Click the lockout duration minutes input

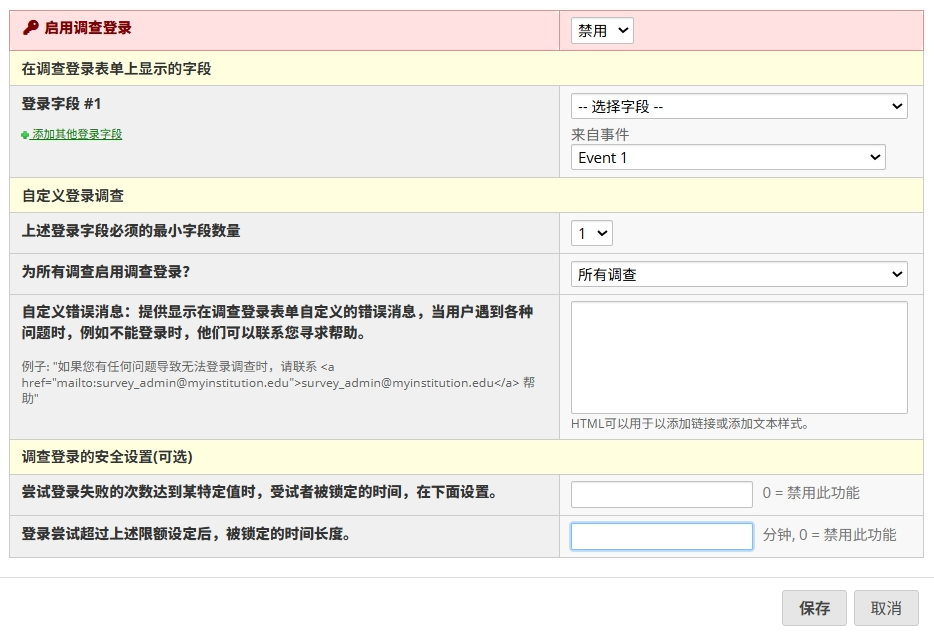tap(661, 536)
